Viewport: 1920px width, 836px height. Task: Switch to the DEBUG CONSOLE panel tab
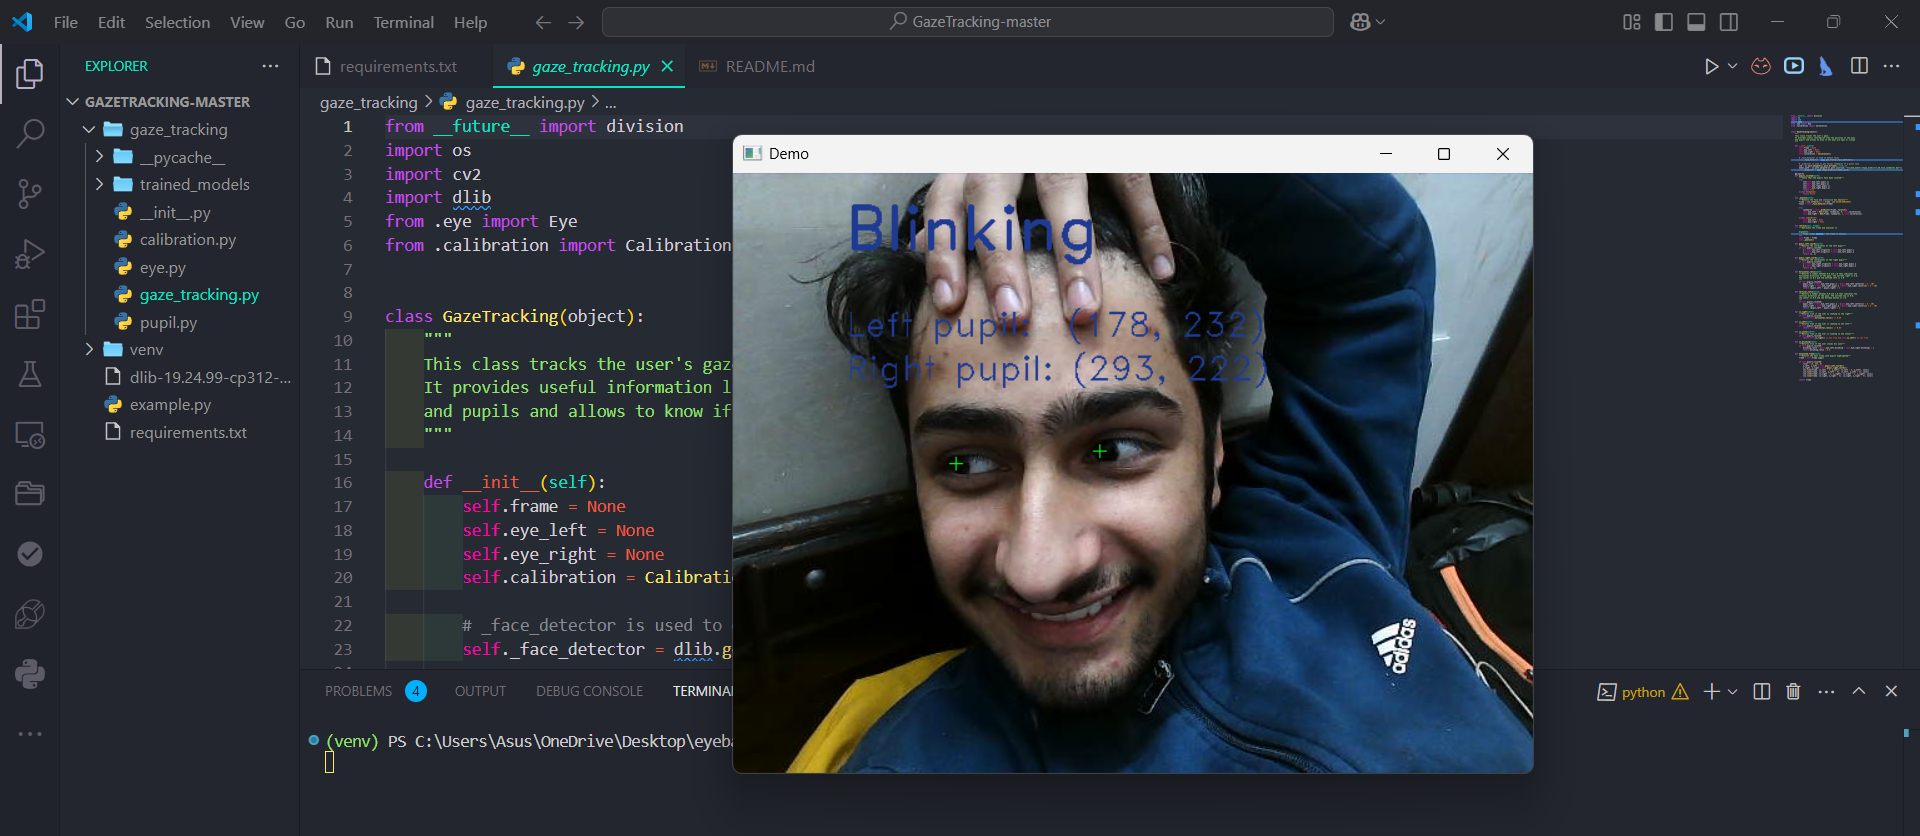pos(589,691)
